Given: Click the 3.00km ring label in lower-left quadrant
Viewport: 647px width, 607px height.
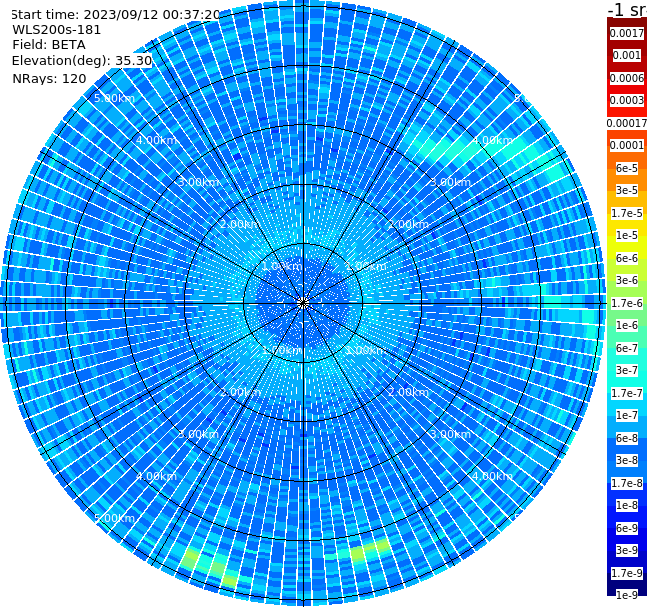Looking at the screenshot, I should [x=198, y=434].
